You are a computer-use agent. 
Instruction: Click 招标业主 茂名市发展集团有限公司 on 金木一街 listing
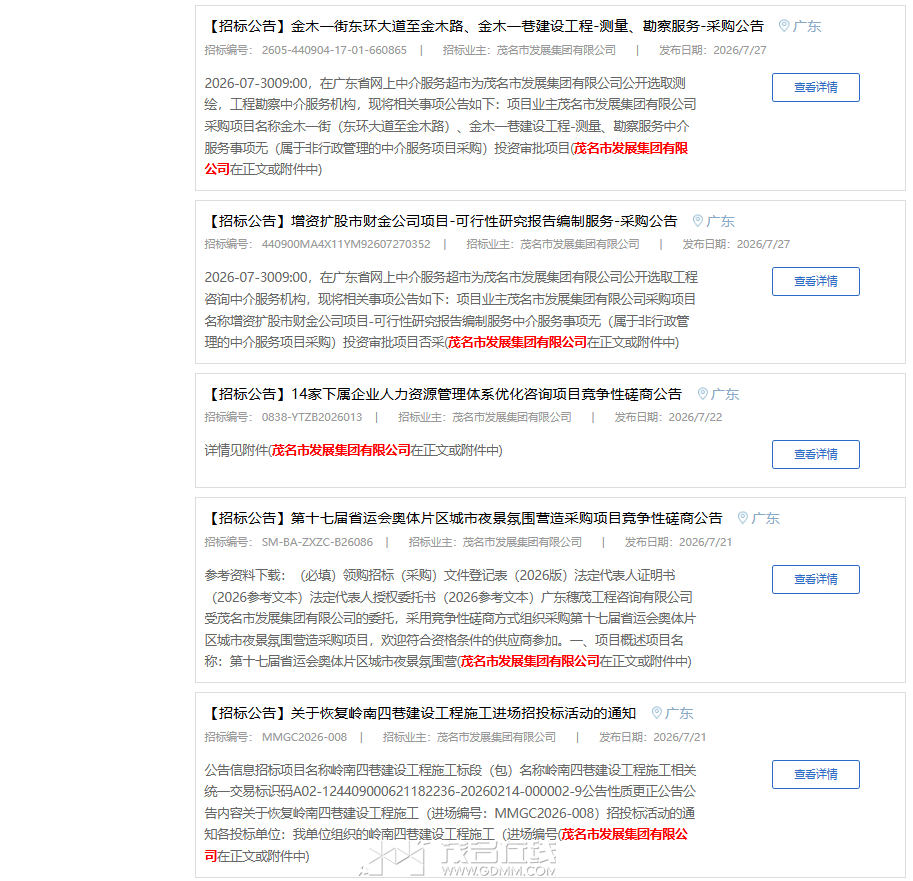coord(529,50)
